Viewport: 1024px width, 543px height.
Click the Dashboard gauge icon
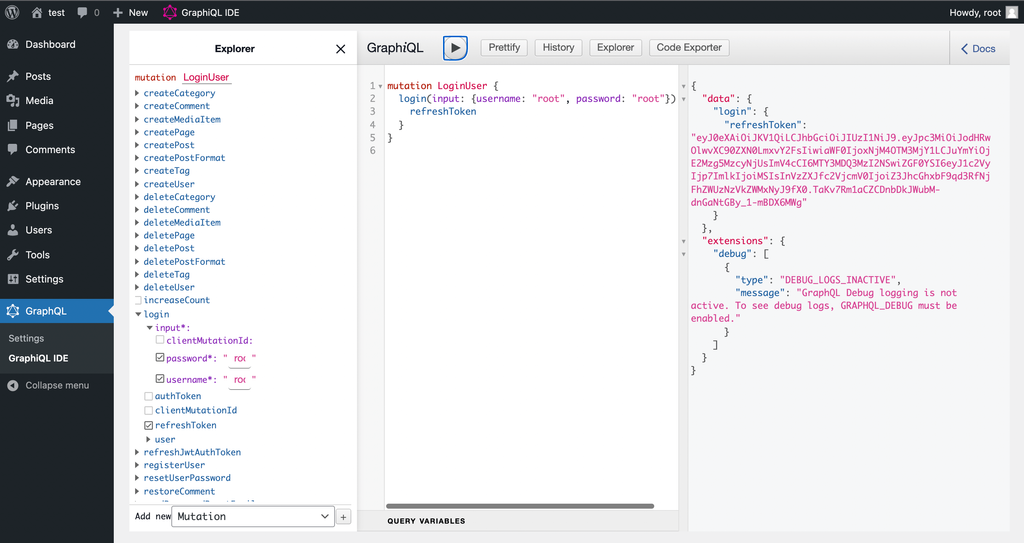click(x=12, y=44)
